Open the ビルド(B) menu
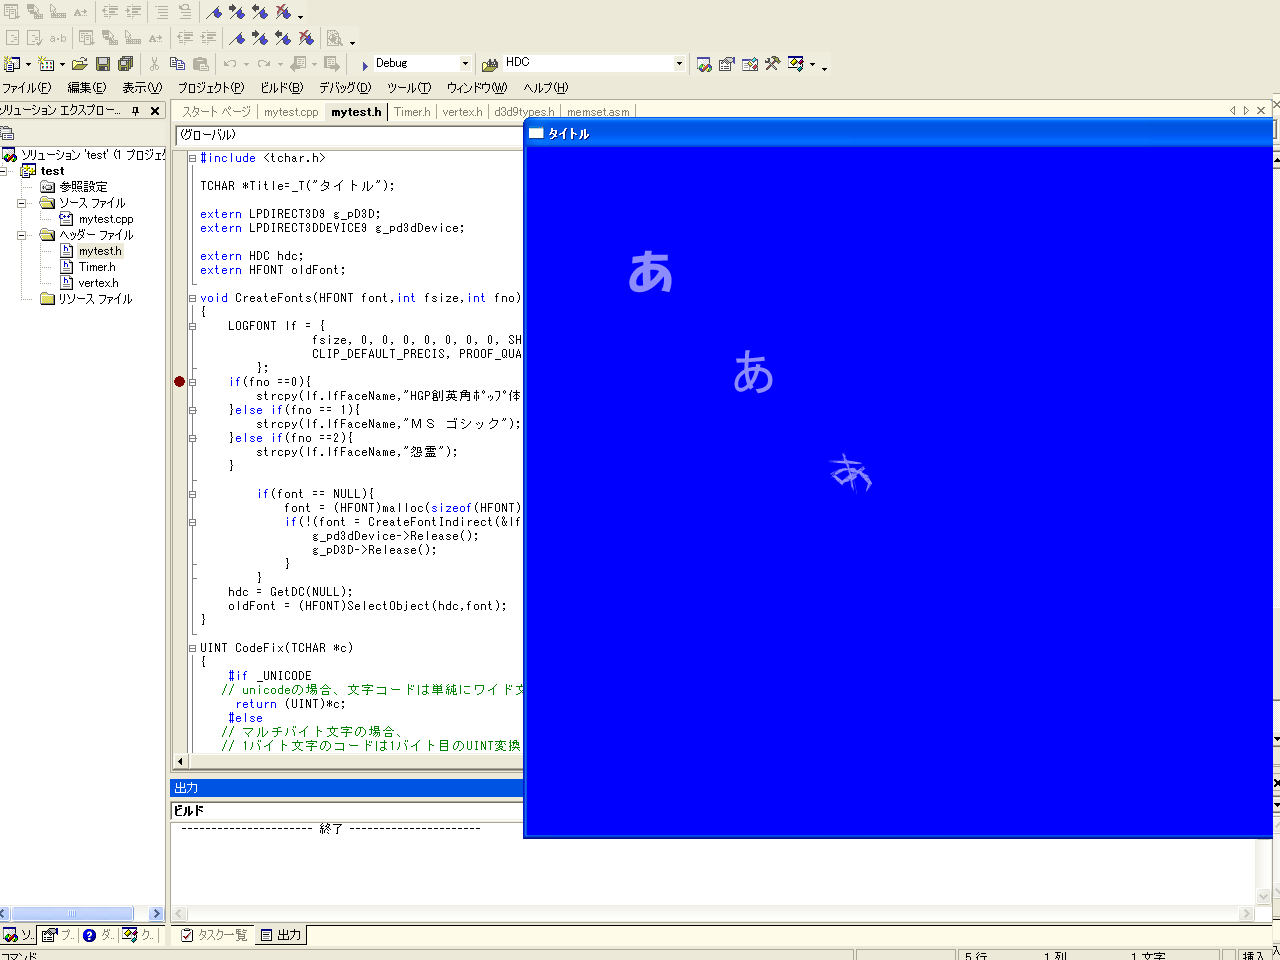 pos(282,88)
